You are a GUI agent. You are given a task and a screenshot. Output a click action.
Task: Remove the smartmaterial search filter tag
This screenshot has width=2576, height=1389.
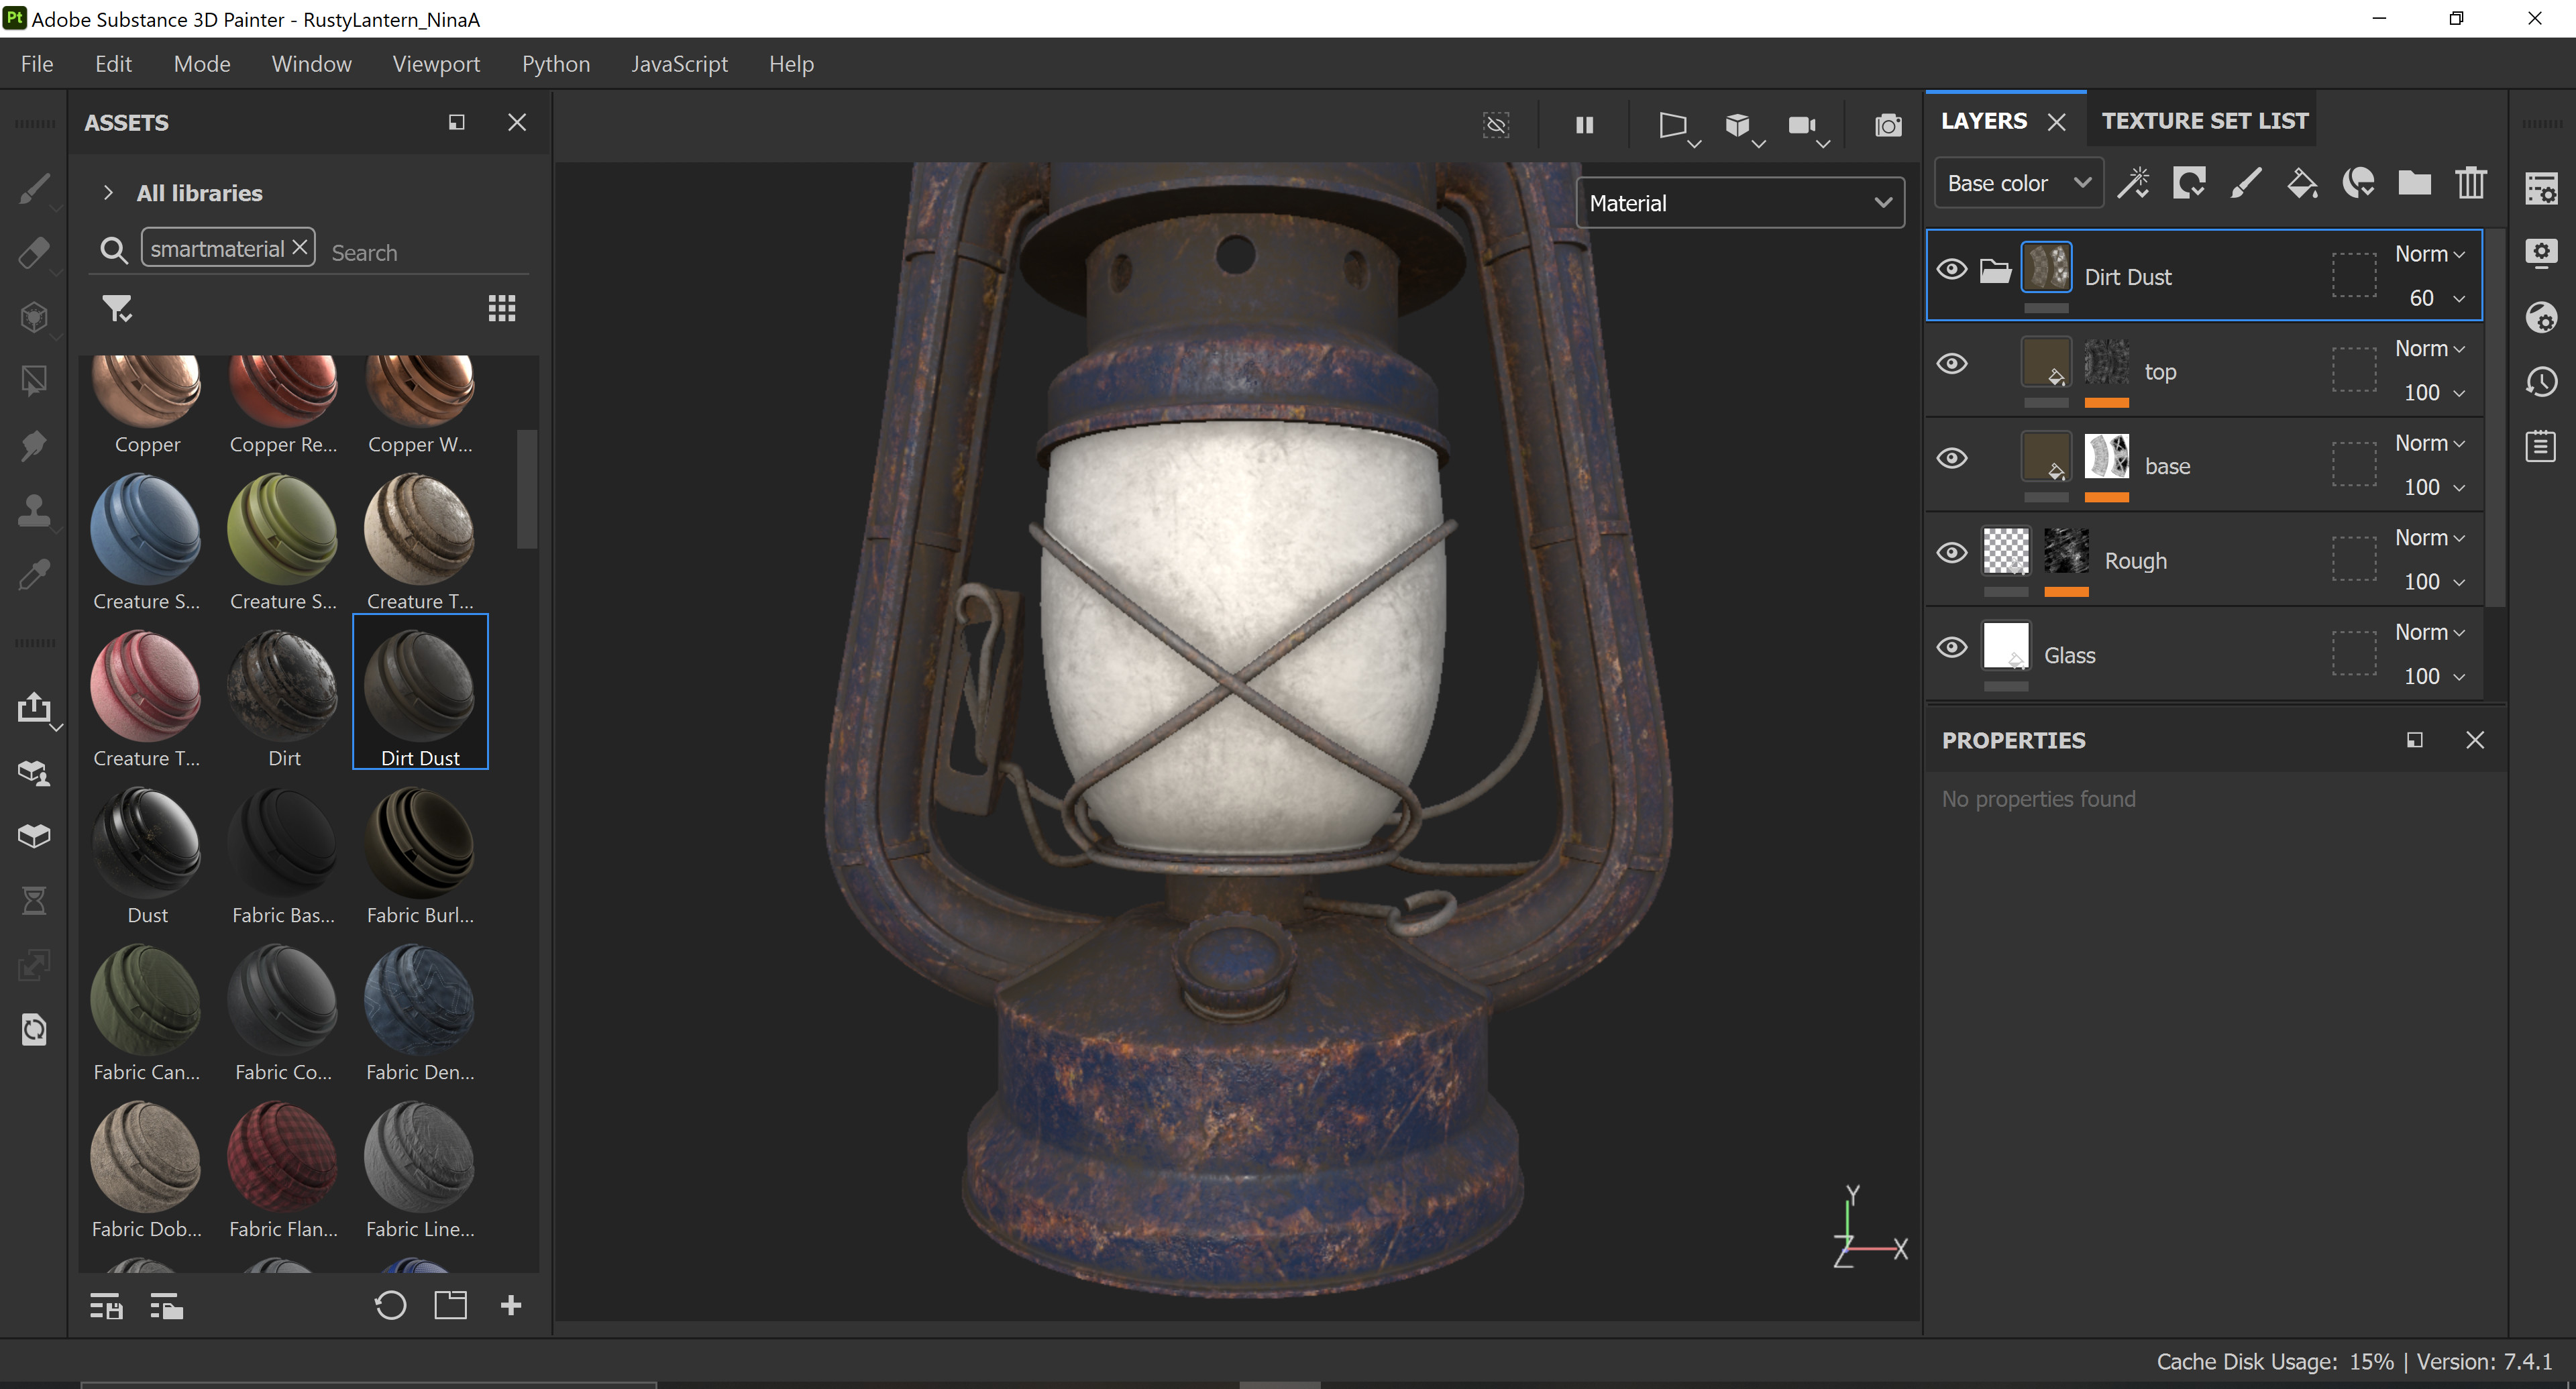(299, 247)
